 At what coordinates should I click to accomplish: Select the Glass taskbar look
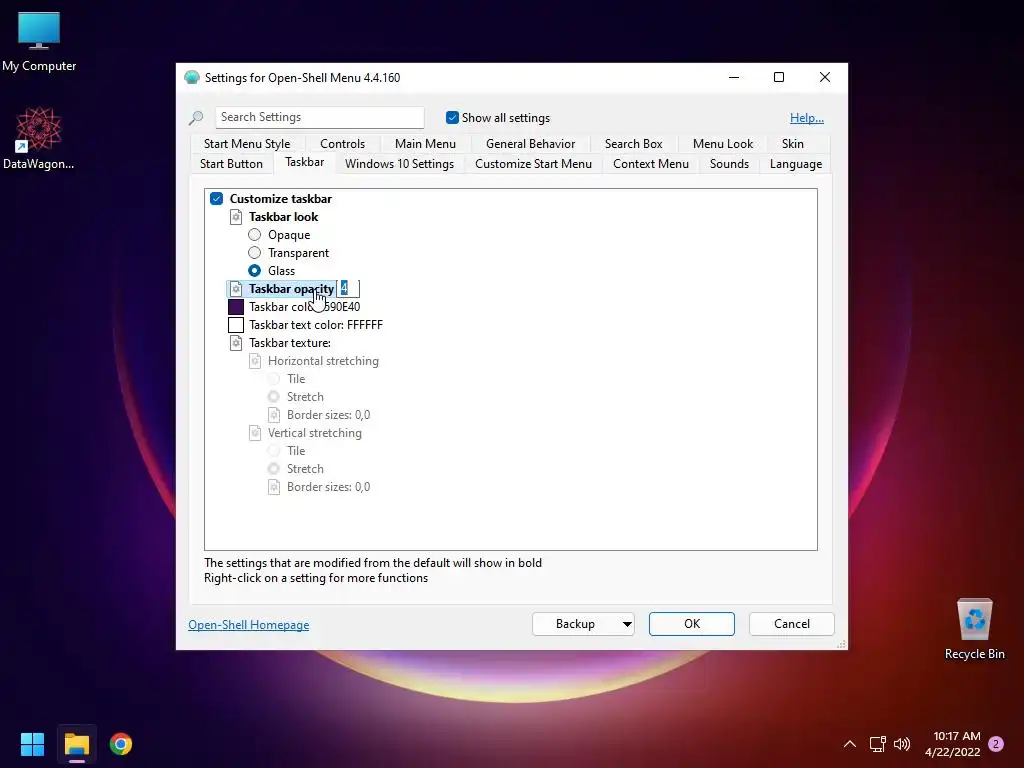255,270
